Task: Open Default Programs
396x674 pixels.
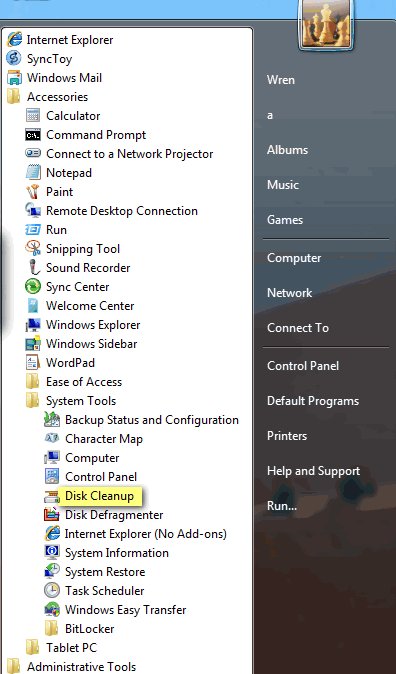Action: point(313,401)
